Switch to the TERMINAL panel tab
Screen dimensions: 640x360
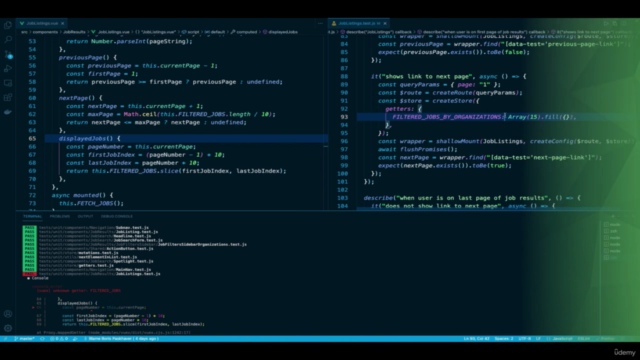tap(32, 216)
